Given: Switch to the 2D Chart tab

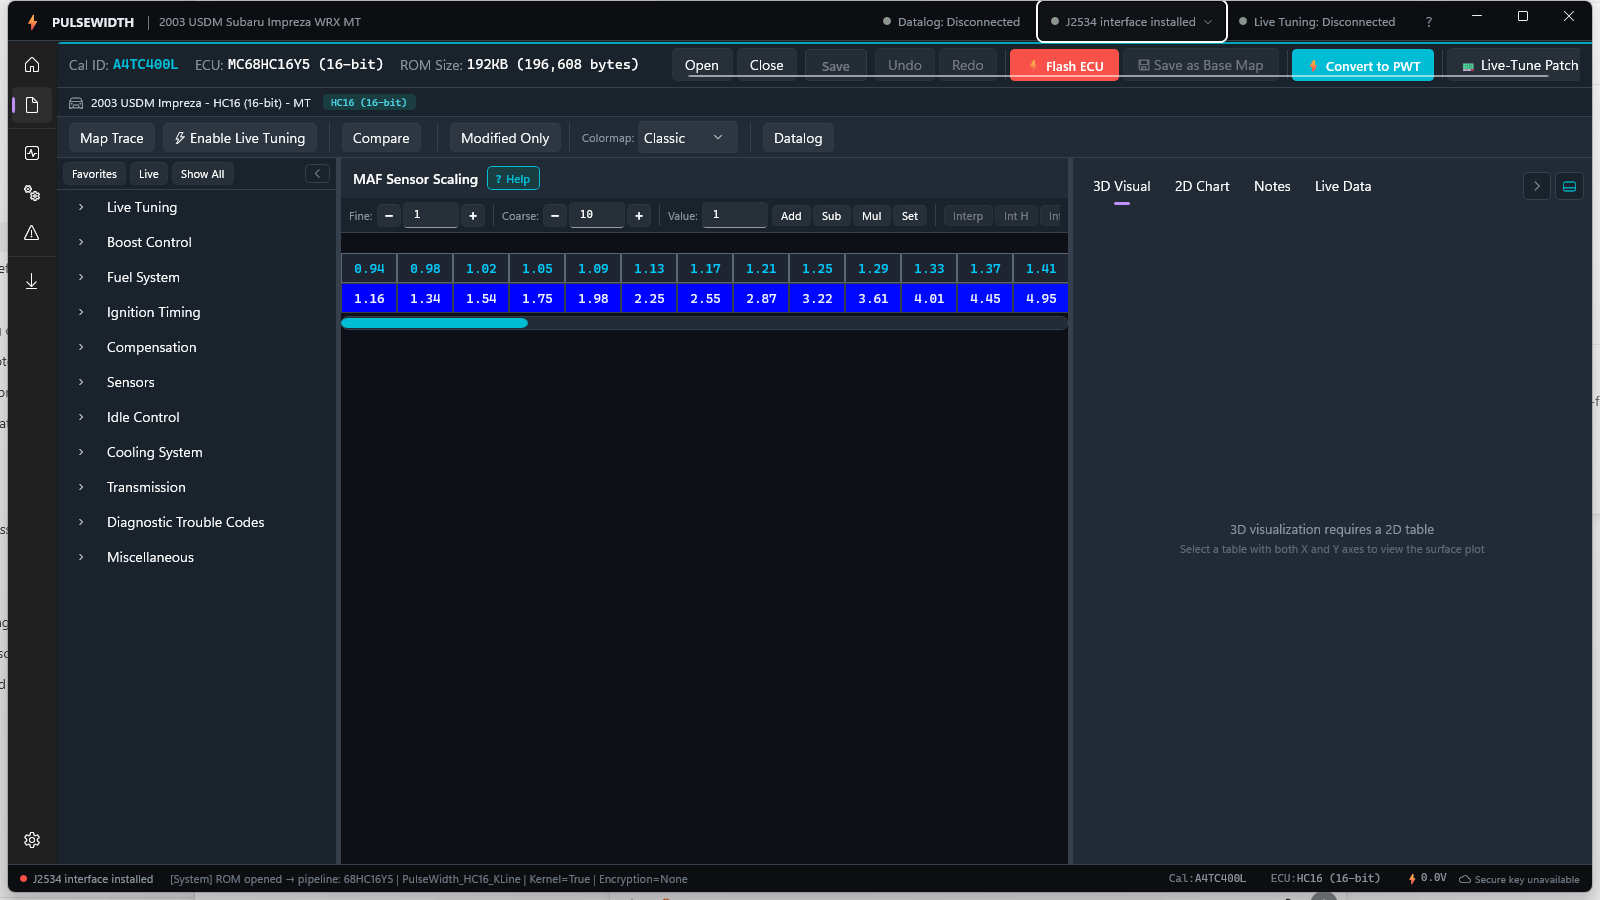Looking at the screenshot, I should (x=1202, y=186).
